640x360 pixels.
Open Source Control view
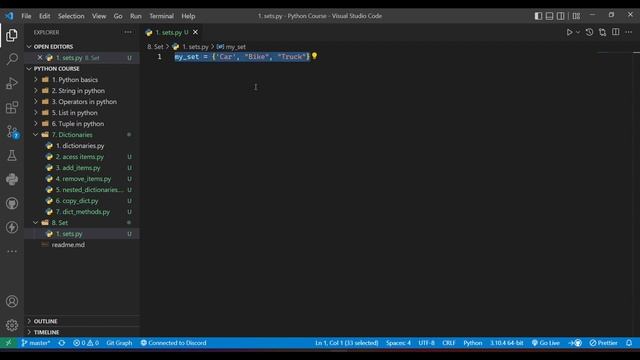coord(12,131)
